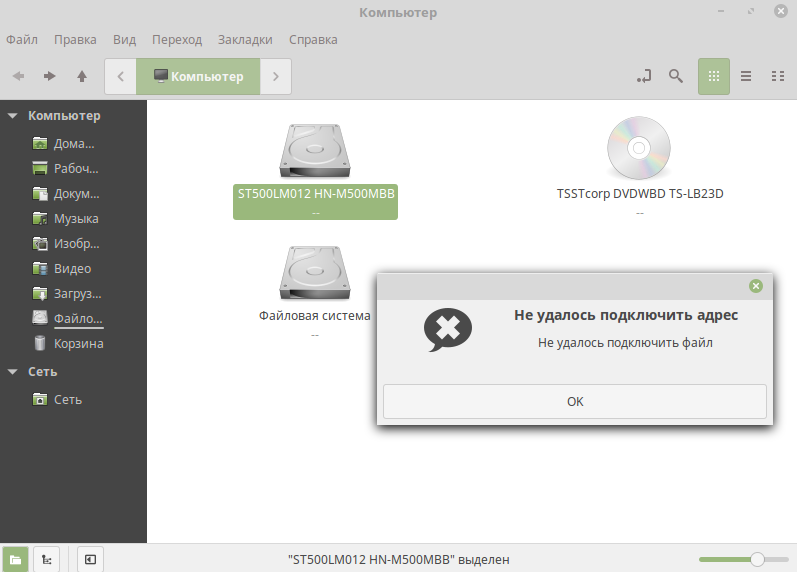Click the ST500LM012 HN-M500MBB label

[x=316, y=194]
